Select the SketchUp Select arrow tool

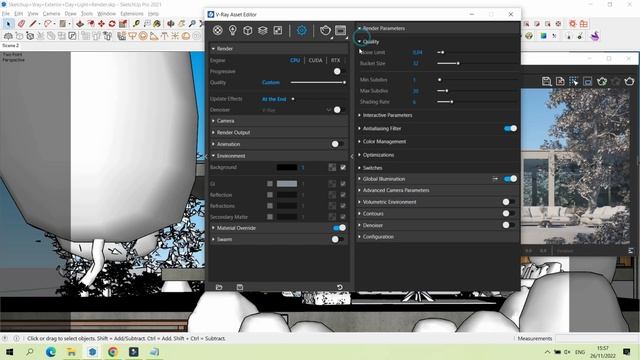pyautogui.click(x=8, y=24)
